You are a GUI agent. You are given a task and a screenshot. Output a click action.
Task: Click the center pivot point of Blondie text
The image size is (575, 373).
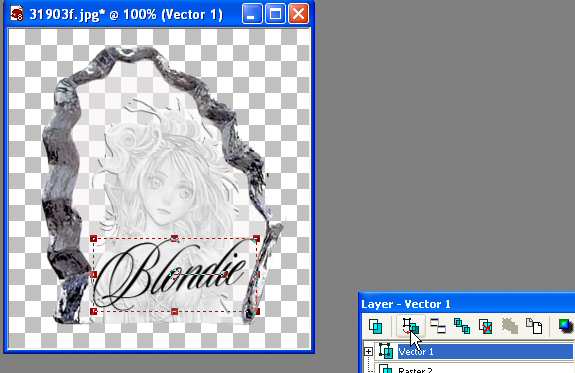tap(174, 274)
